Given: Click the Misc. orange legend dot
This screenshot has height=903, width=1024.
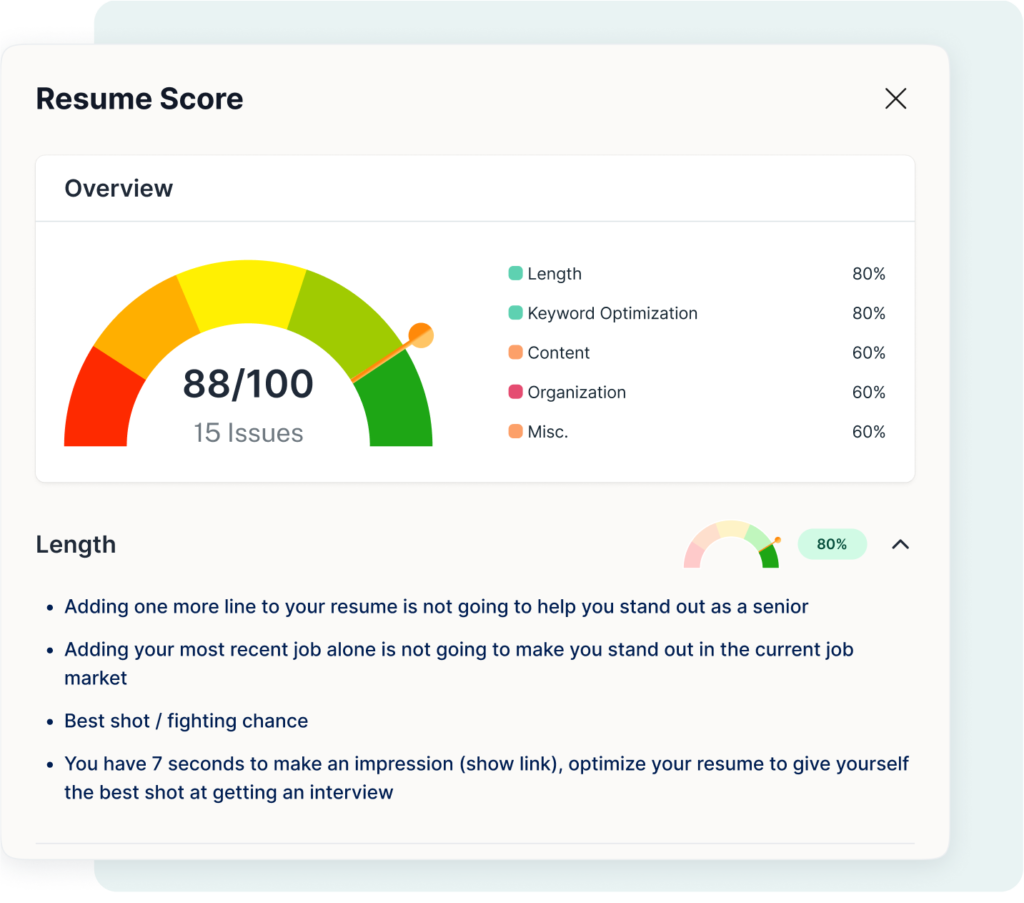Looking at the screenshot, I should (x=515, y=431).
